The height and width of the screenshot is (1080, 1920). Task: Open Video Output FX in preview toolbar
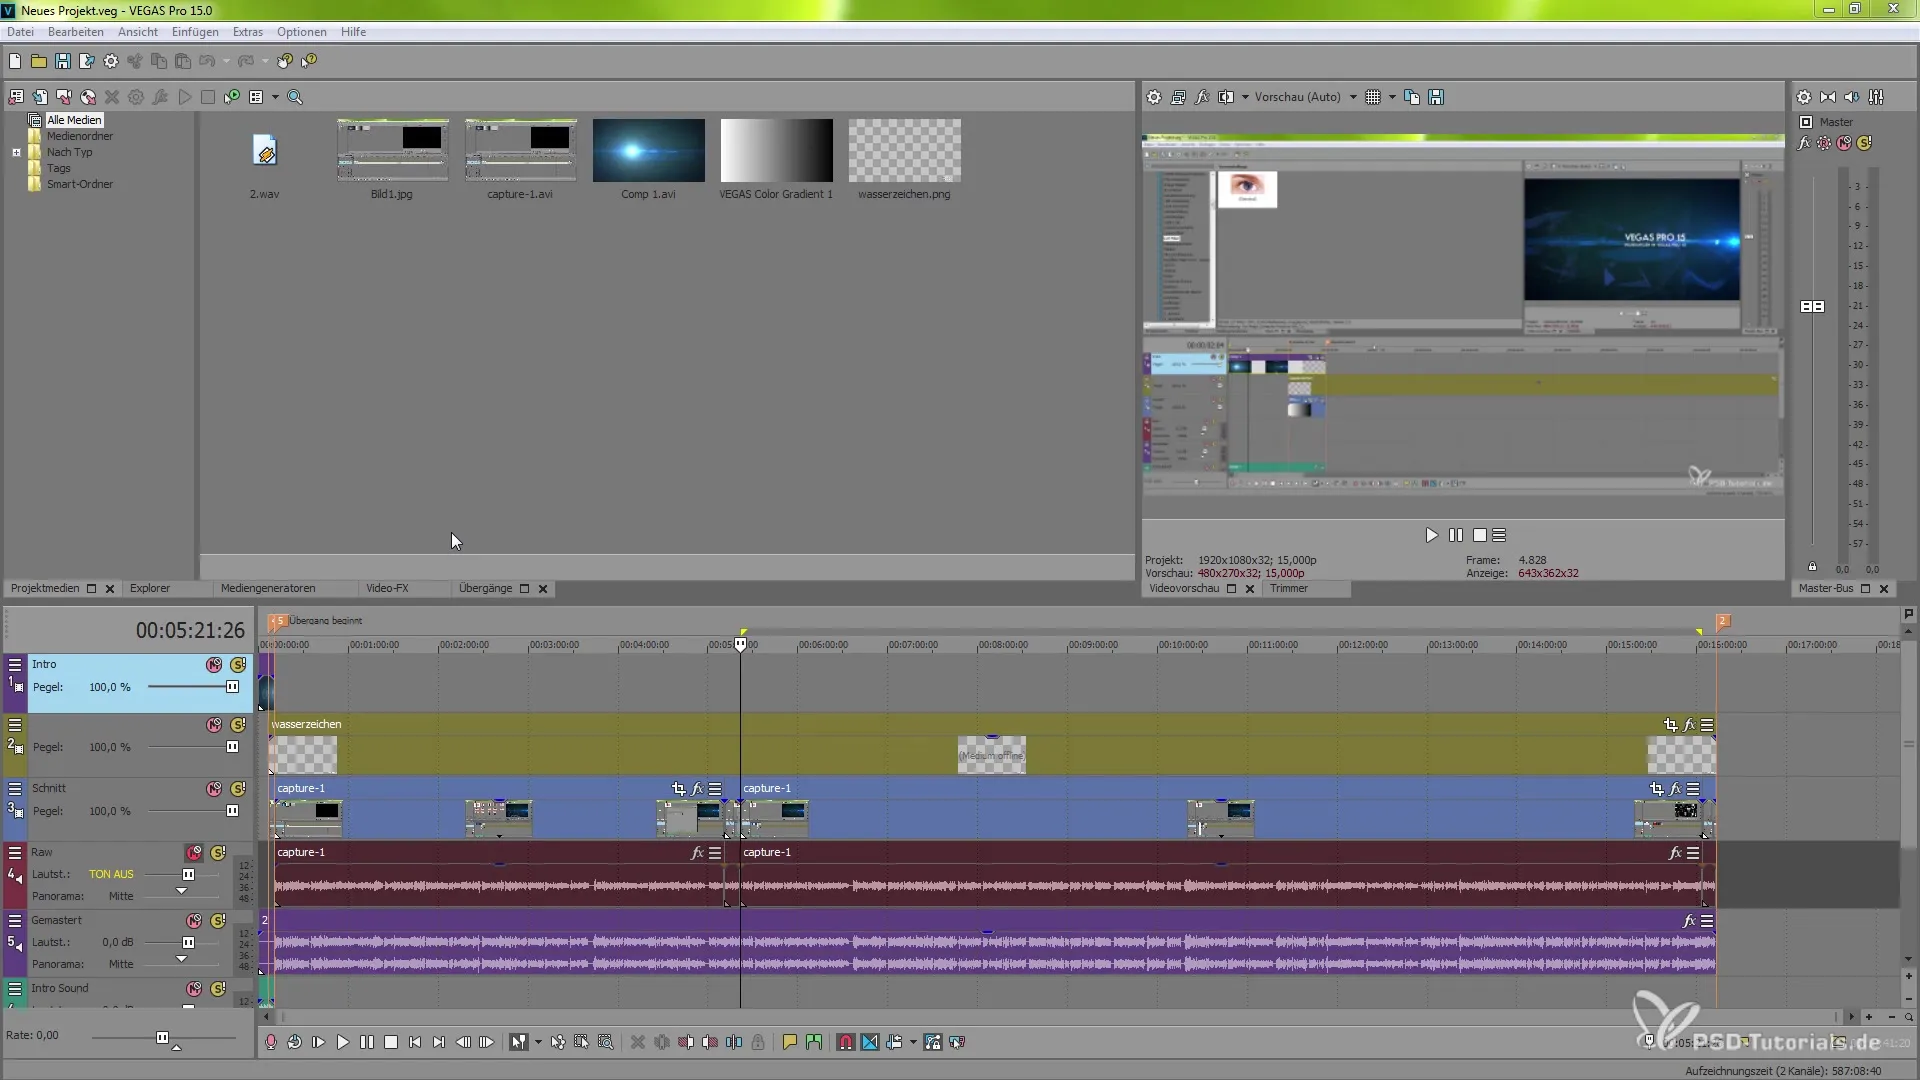[1202, 97]
